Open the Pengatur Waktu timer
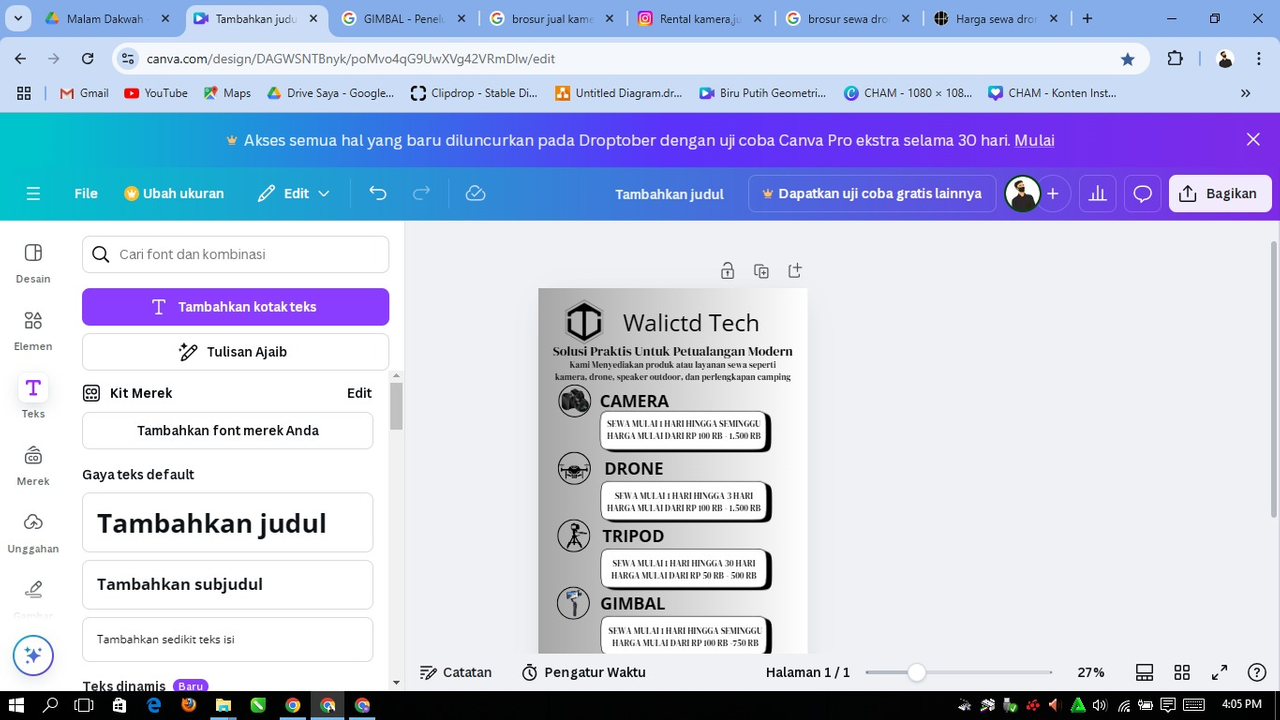The image size is (1280, 720). pos(584,673)
